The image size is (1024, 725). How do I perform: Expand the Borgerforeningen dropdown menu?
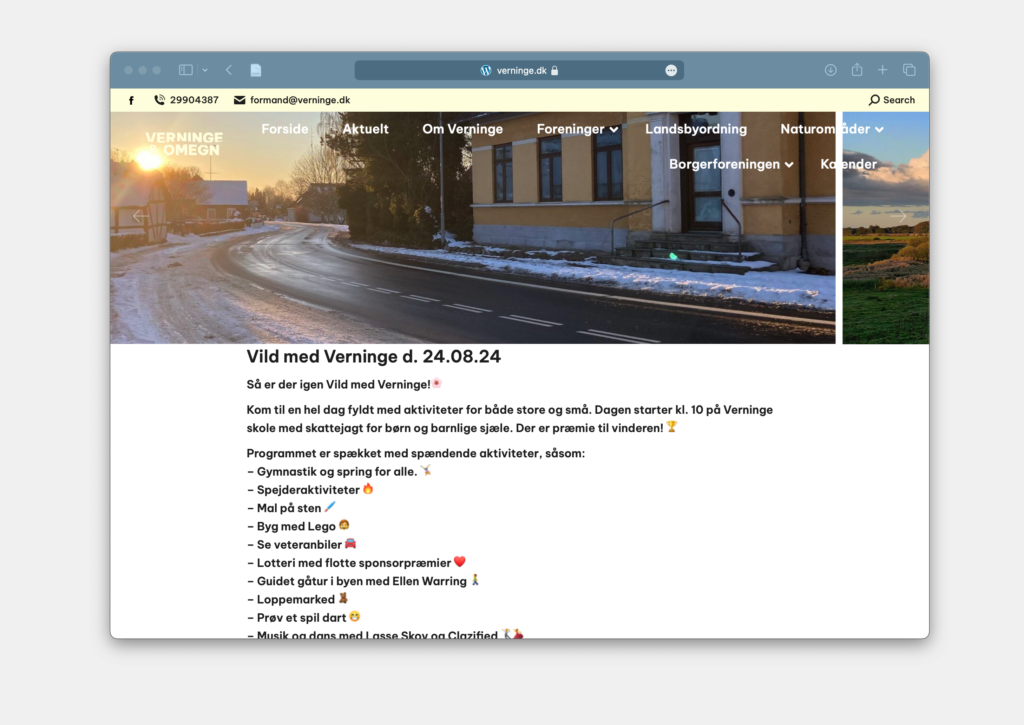731,164
